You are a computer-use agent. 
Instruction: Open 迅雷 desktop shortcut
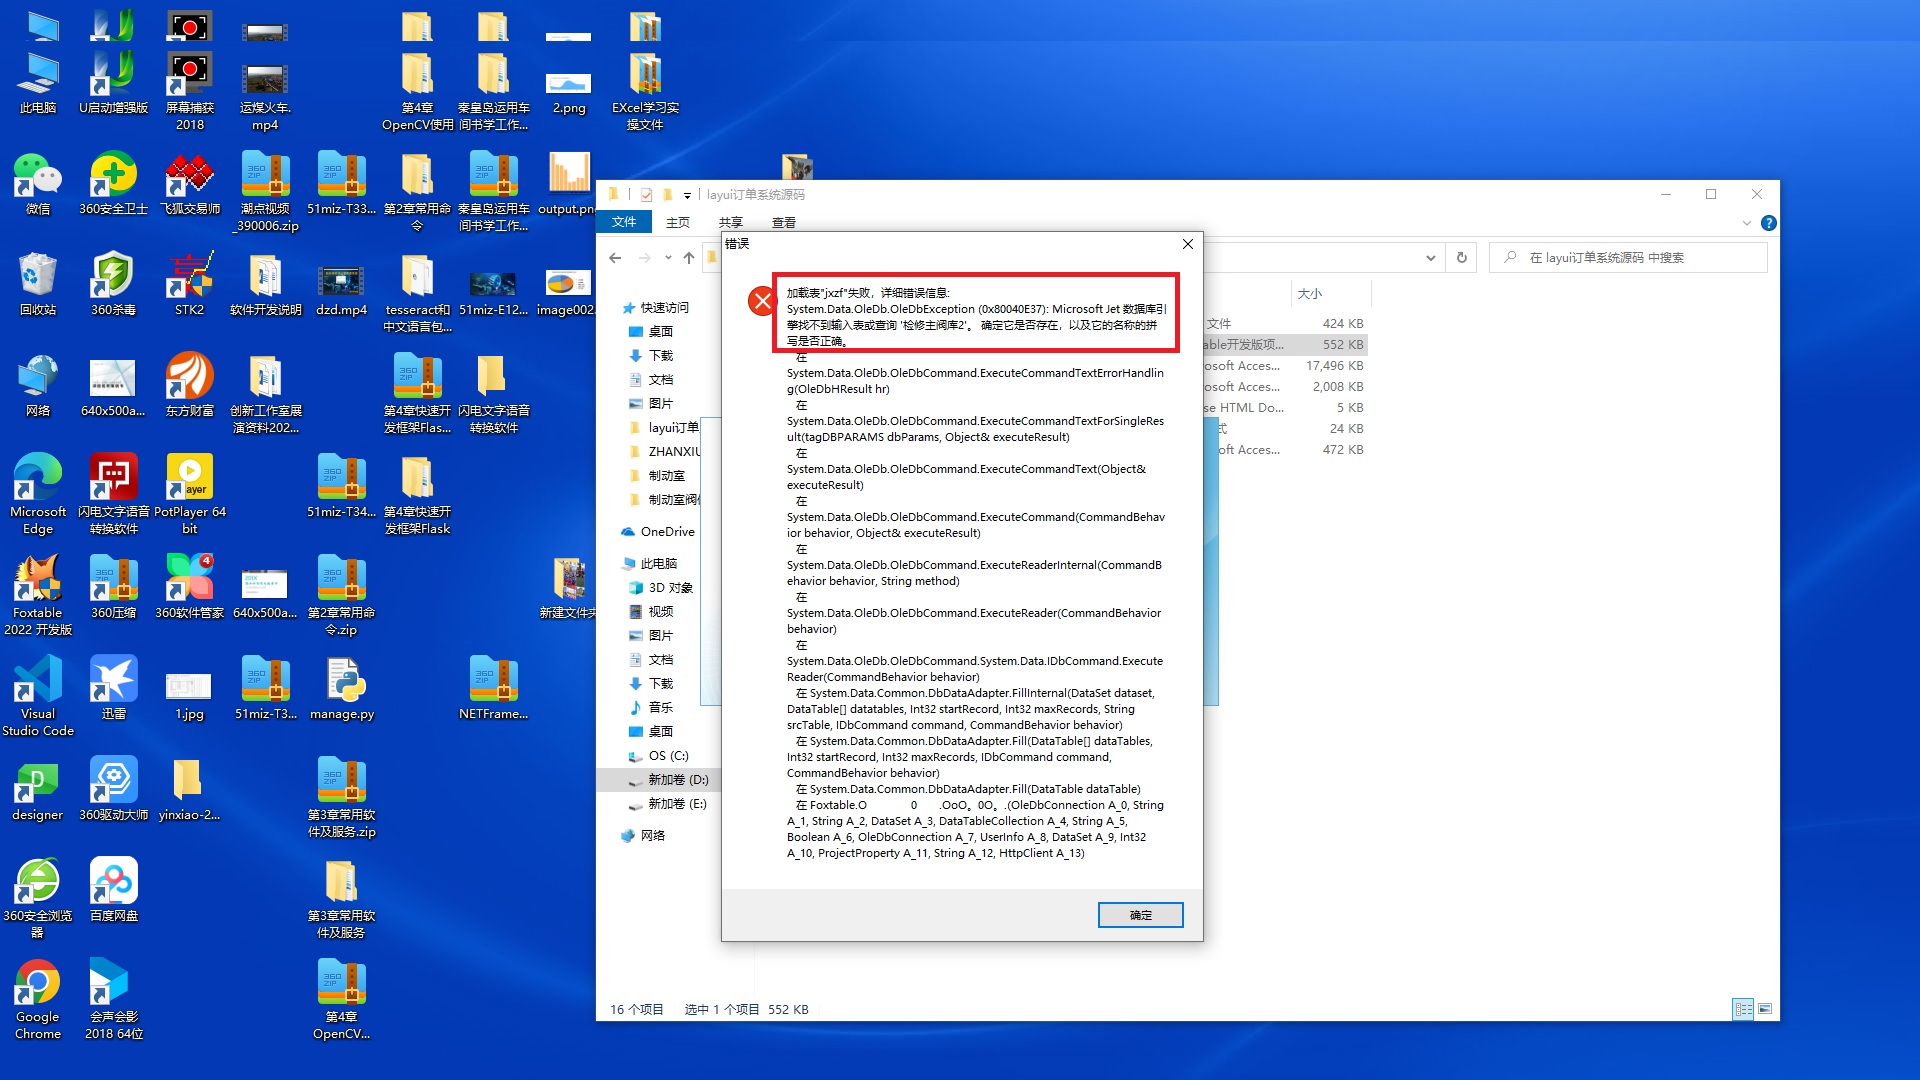click(113, 689)
